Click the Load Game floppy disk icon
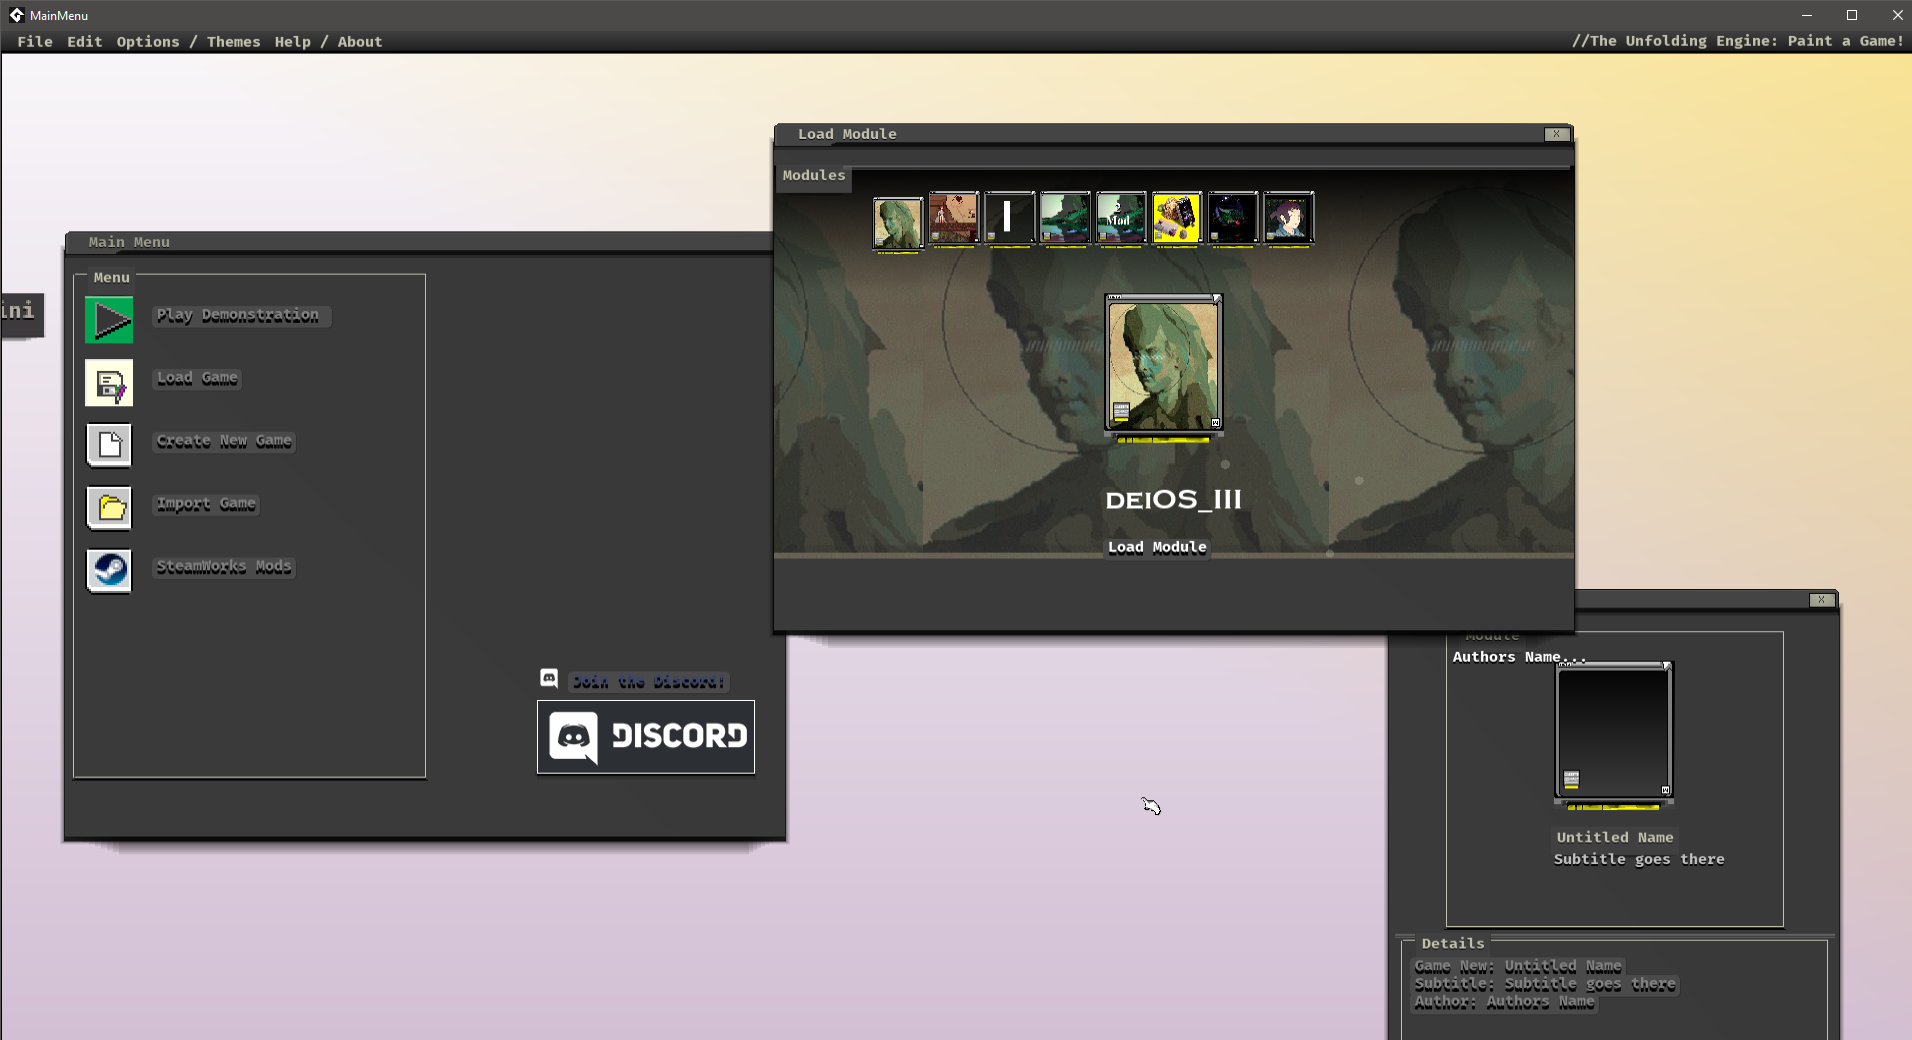Screen dimensions: 1912x1040 click(109, 383)
